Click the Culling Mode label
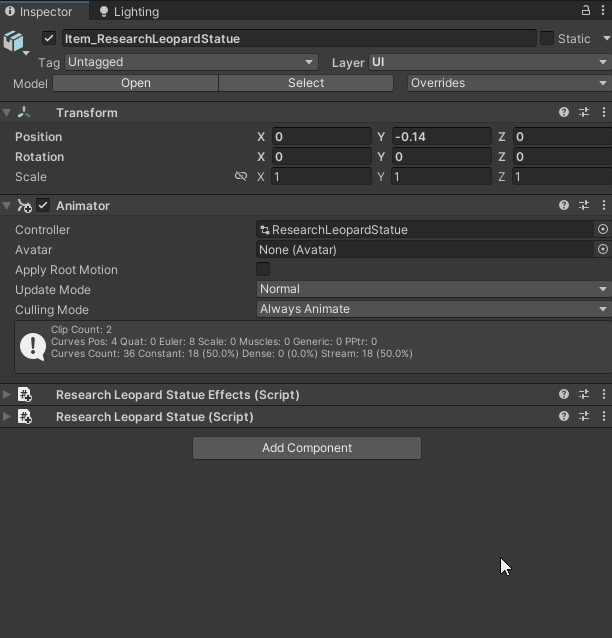Screen dimensions: 612x638 [x=52, y=309]
